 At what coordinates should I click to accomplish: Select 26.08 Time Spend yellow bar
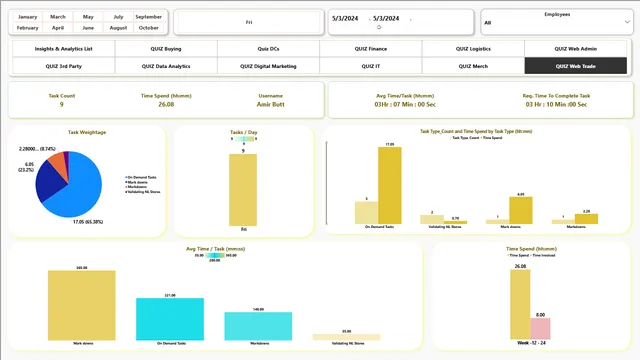pos(520,304)
